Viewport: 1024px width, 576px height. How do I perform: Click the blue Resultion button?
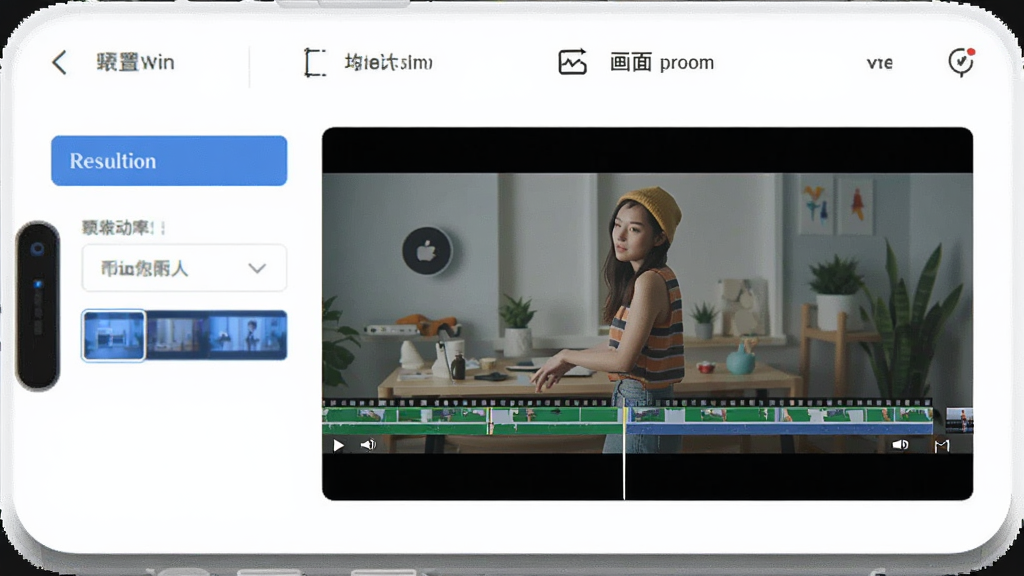tap(169, 161)
